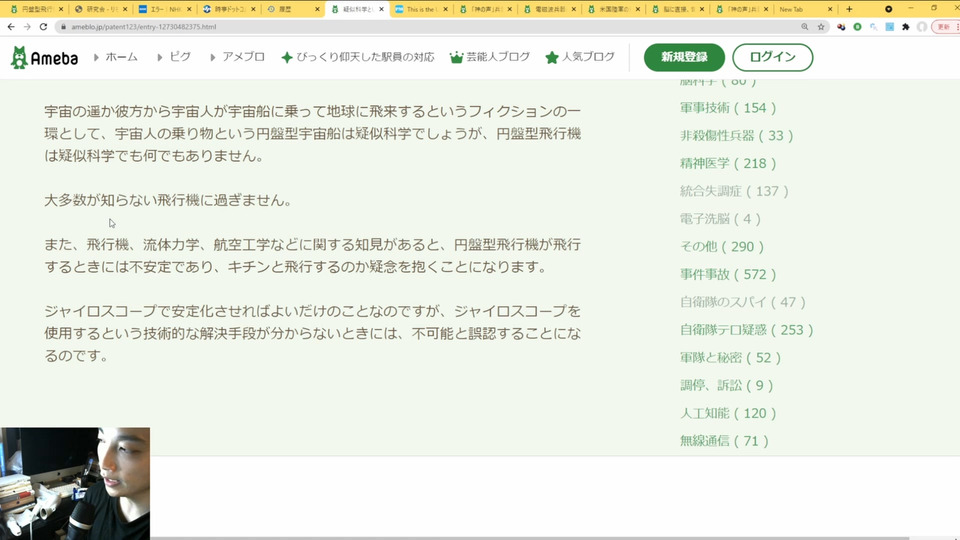Switch to the エラー NHK tab
960x540 pixels.
pos(163,9)
